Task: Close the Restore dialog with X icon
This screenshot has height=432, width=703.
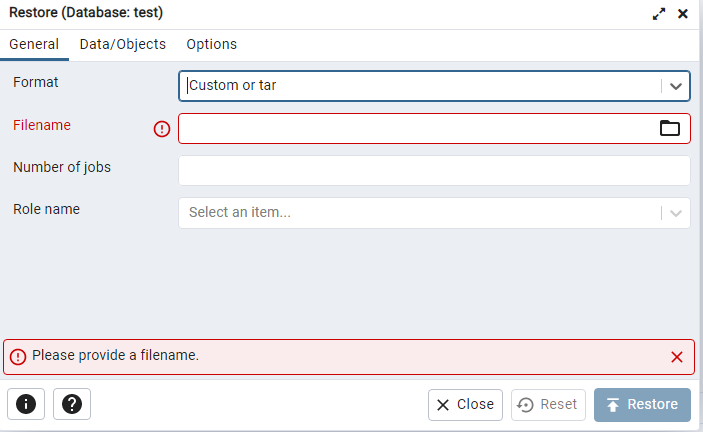Action: (683, 14)
